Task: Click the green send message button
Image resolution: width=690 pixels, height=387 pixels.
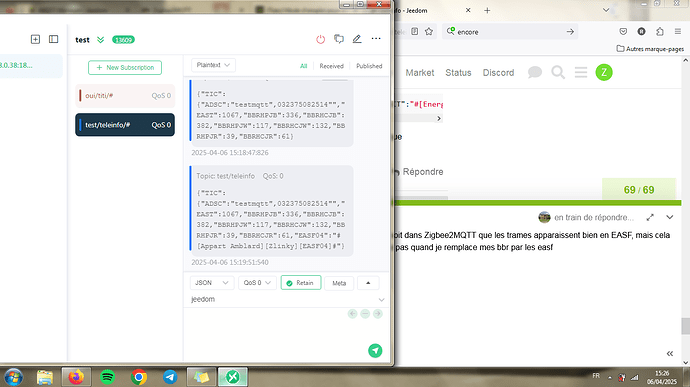Action: 375,350
